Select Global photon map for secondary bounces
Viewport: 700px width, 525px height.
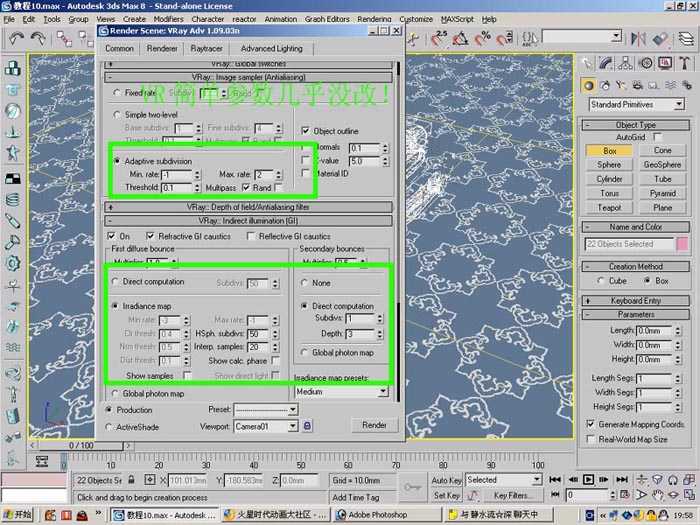coord(304,352)
